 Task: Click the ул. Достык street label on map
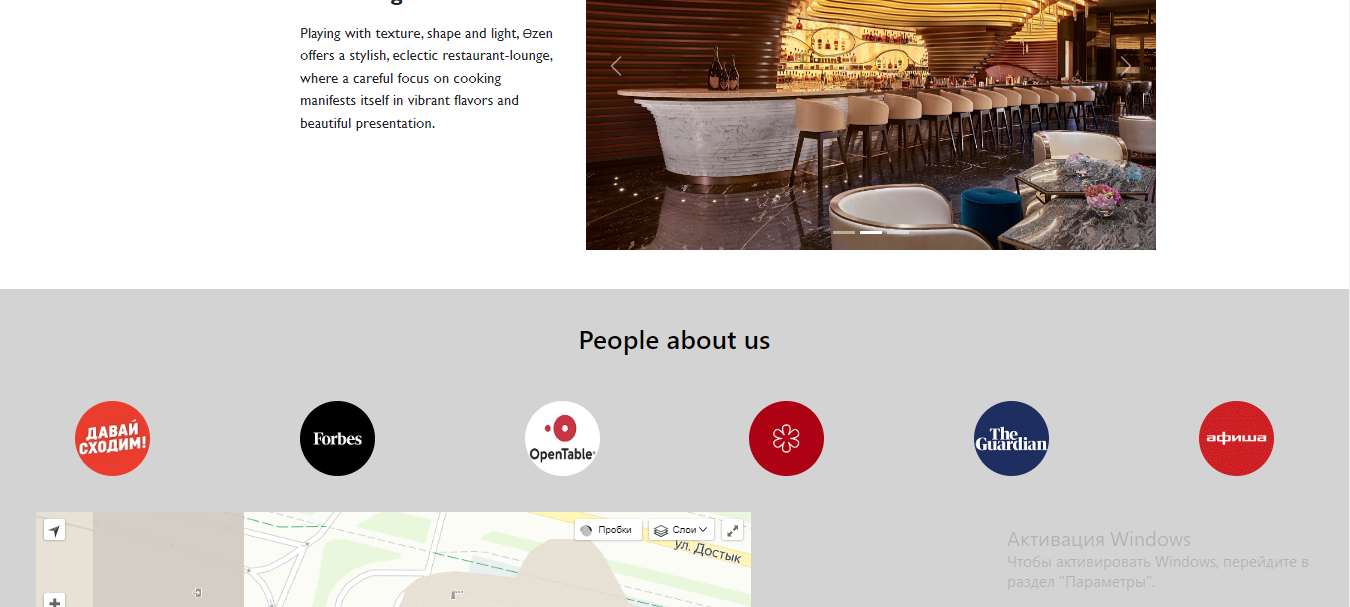[x=707, y=551]
